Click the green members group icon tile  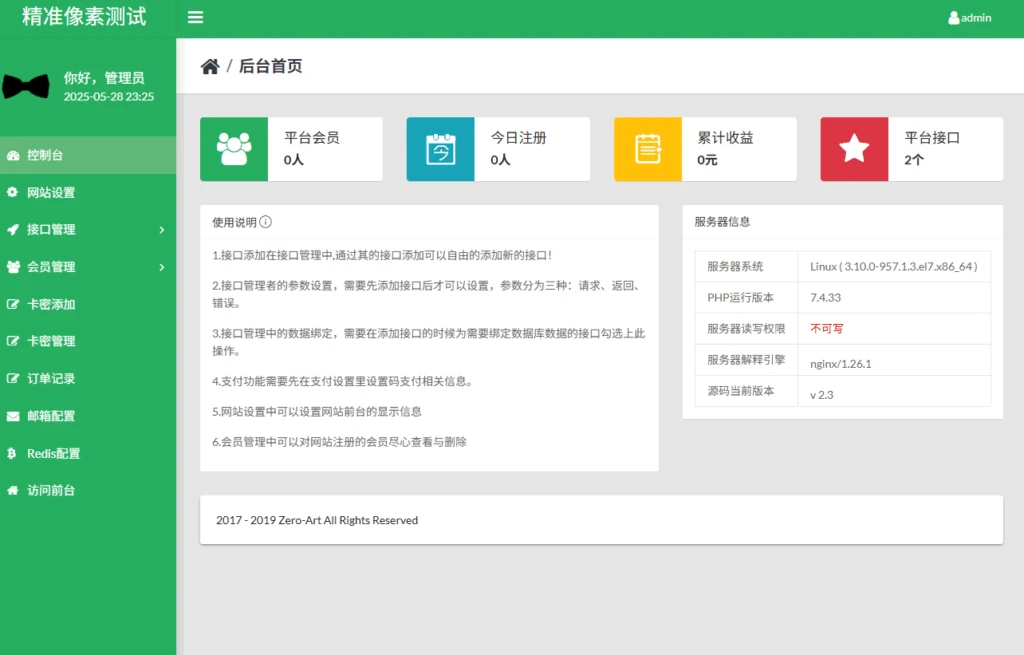point(234,149)
